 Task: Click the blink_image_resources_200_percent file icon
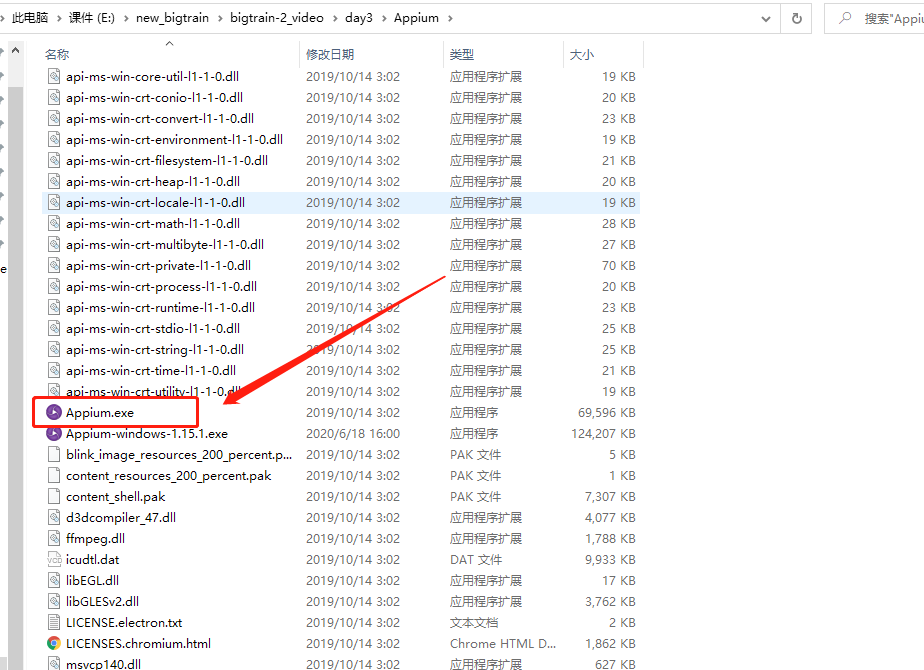(x=54, y=455)
